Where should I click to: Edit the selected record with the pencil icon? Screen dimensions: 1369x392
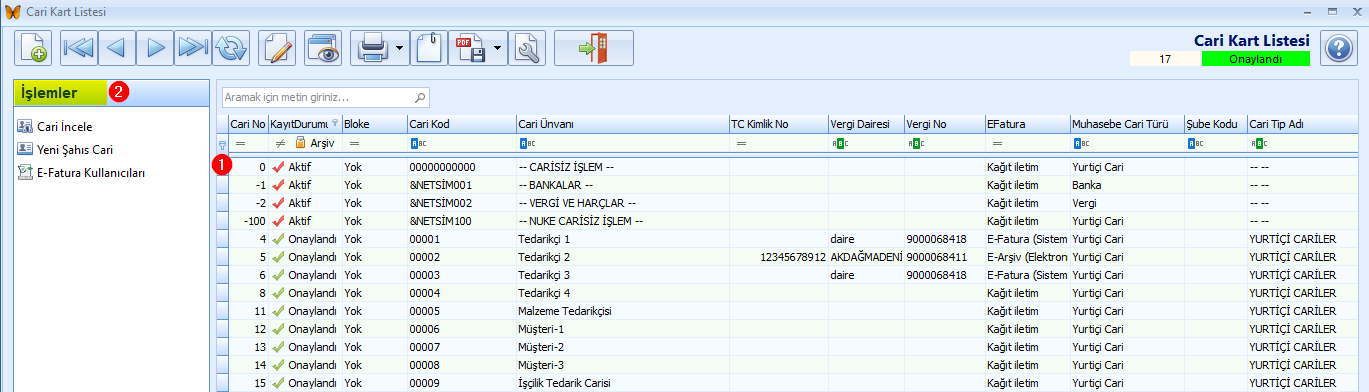[278, 47]
